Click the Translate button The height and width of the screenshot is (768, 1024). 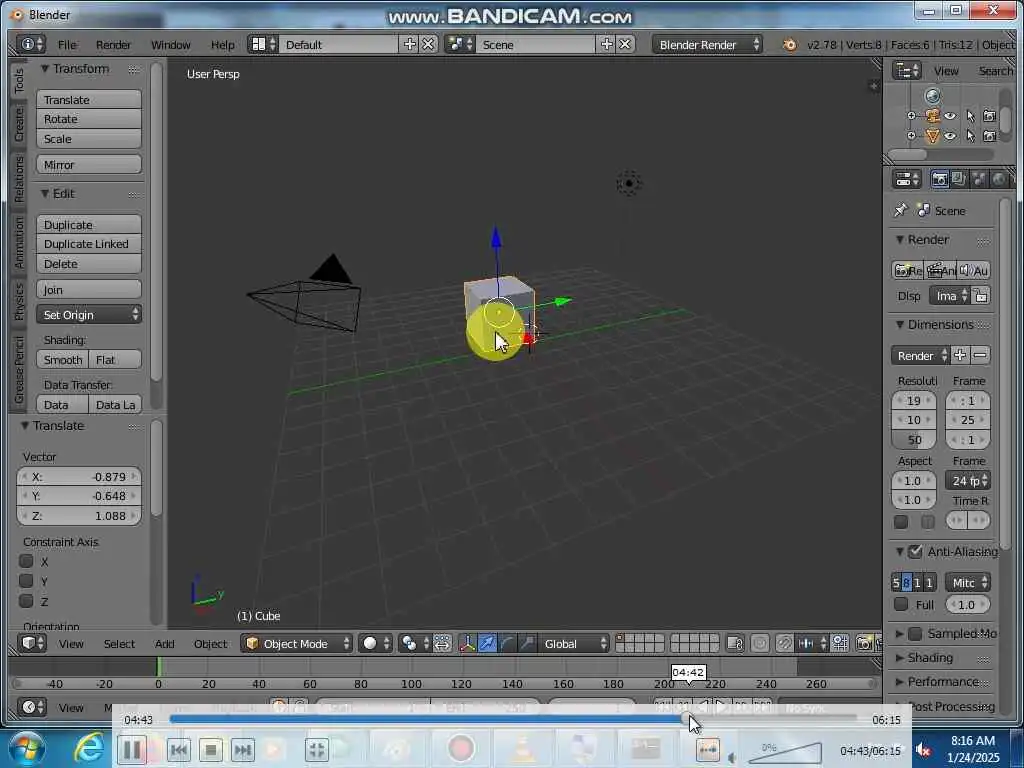(89, 99)
